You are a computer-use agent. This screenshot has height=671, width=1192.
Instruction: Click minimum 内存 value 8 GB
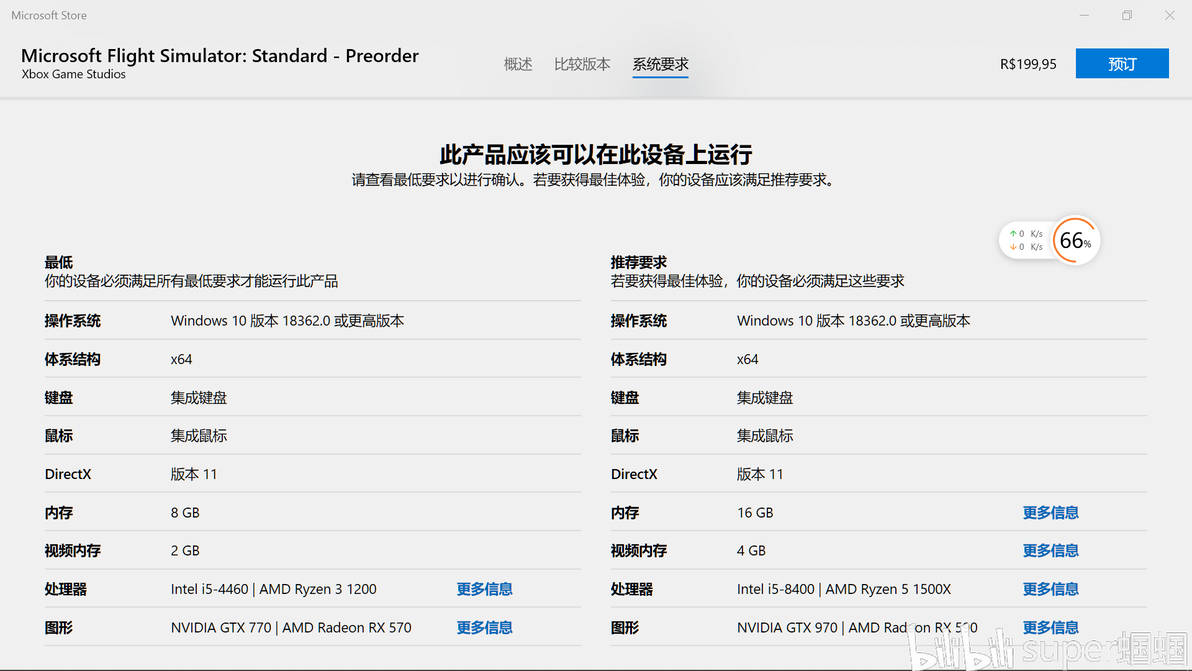[185, 513]
